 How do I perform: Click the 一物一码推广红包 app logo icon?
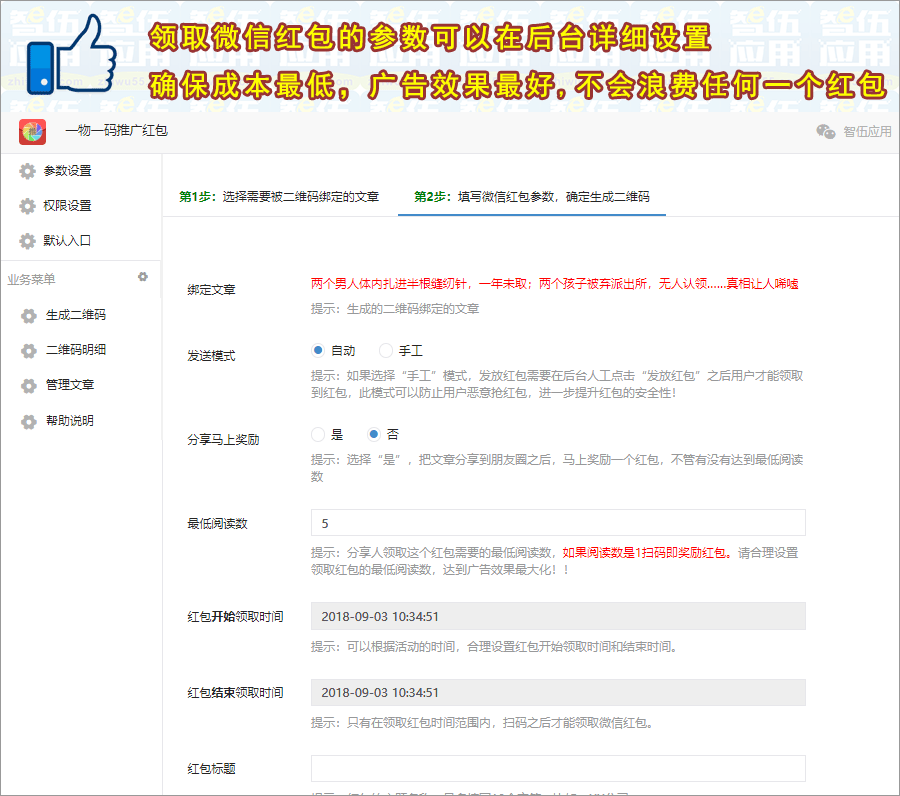[x=32, y=132]
